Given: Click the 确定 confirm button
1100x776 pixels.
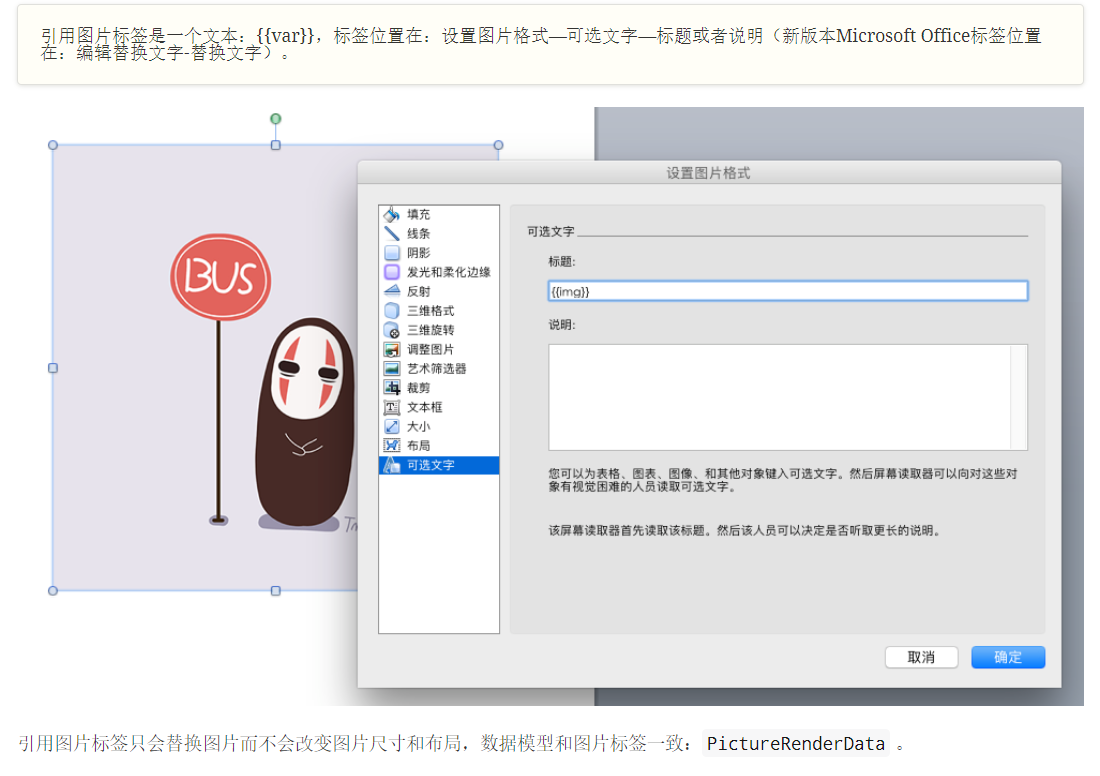Looking at the screenshot, I should pos(1008,657).
